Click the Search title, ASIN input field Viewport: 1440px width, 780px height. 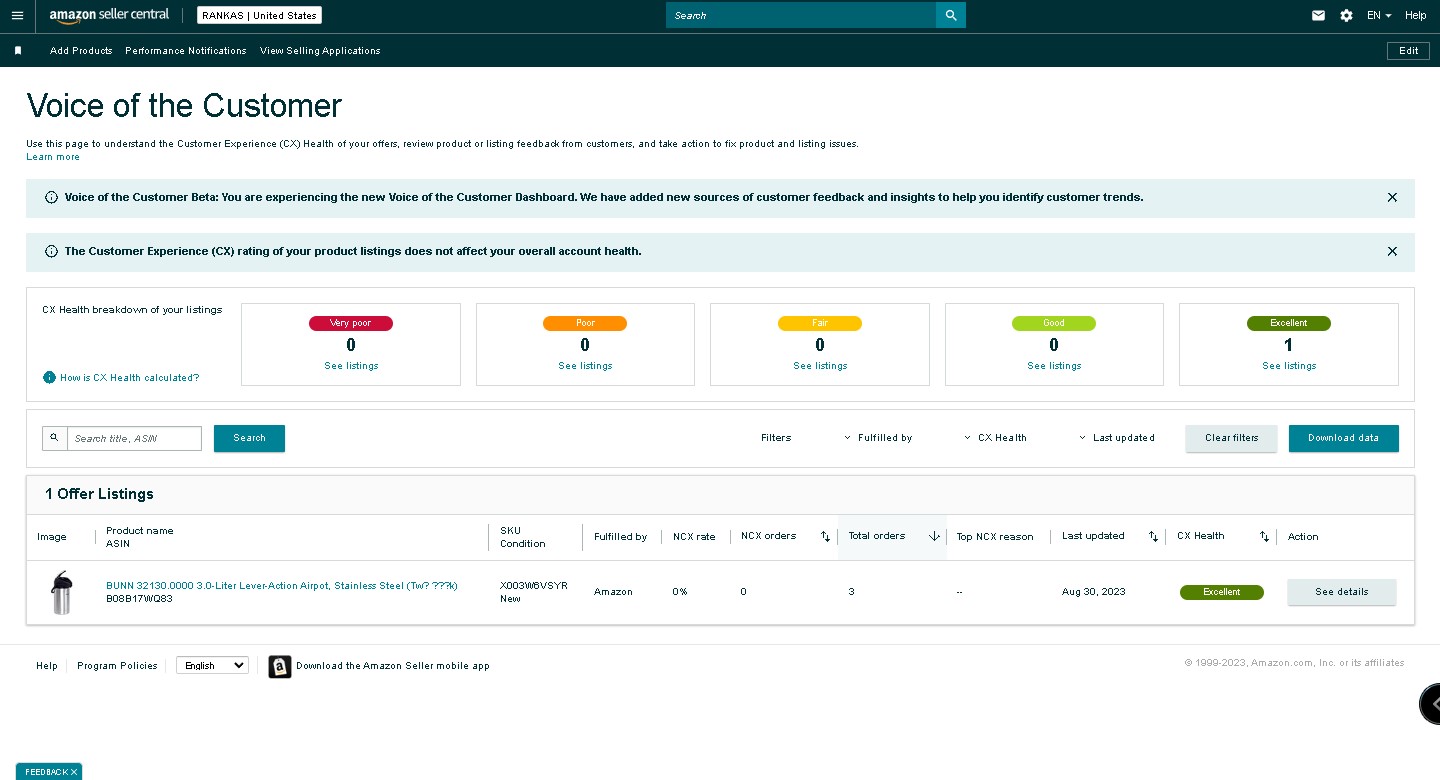click(134, 438)
